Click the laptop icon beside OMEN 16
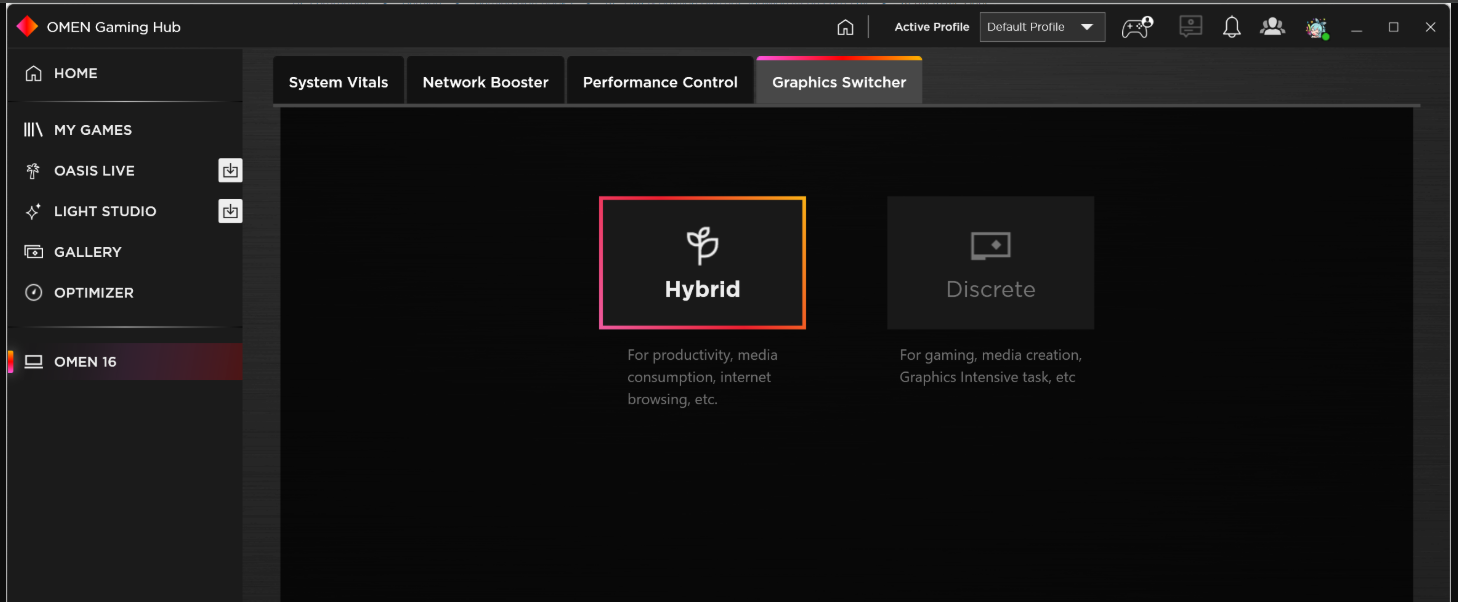Image resolution: width=1458 pixels, height=602 pixels. coord(34,362)
